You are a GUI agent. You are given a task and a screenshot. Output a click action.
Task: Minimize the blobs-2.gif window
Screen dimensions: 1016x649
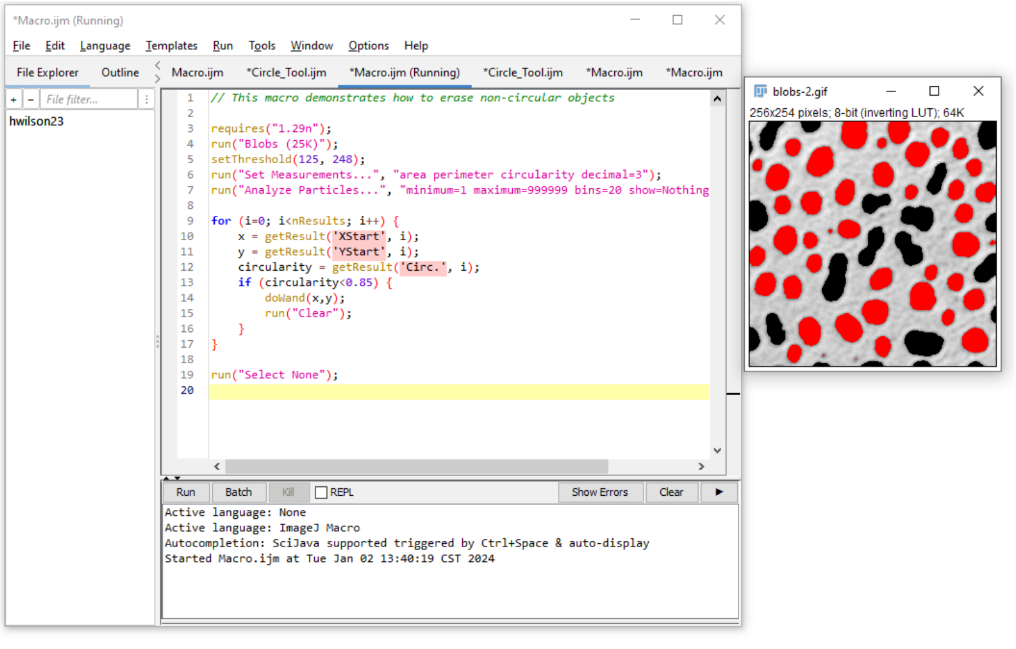click(x=891, y=91)
